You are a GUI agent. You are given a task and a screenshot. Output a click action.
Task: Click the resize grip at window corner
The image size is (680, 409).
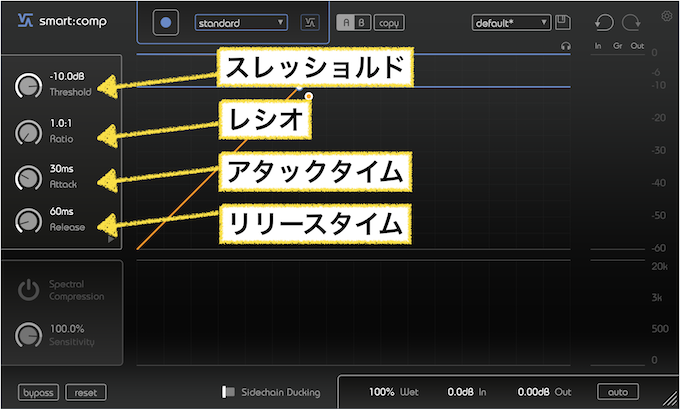(x=670, y=397)
